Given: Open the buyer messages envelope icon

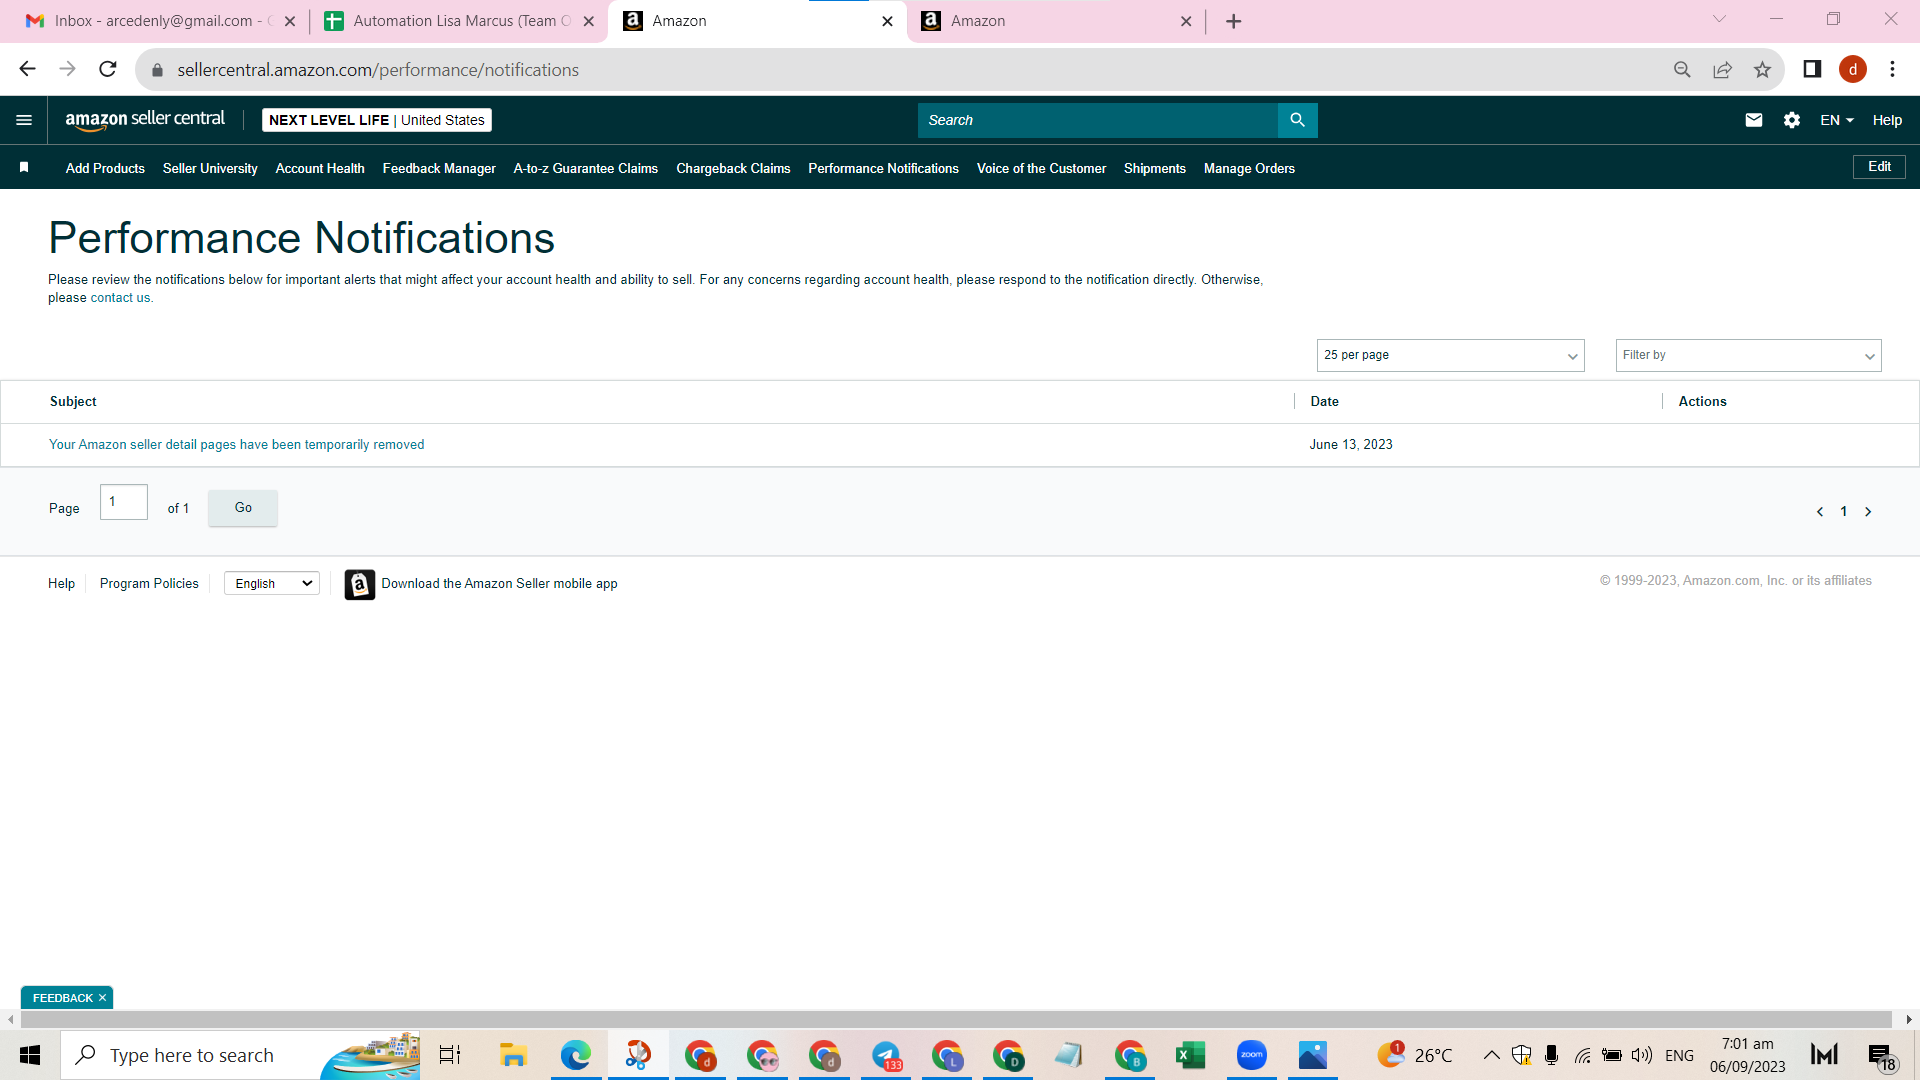Looking at the screenshot, I should tap(1754, 120).
